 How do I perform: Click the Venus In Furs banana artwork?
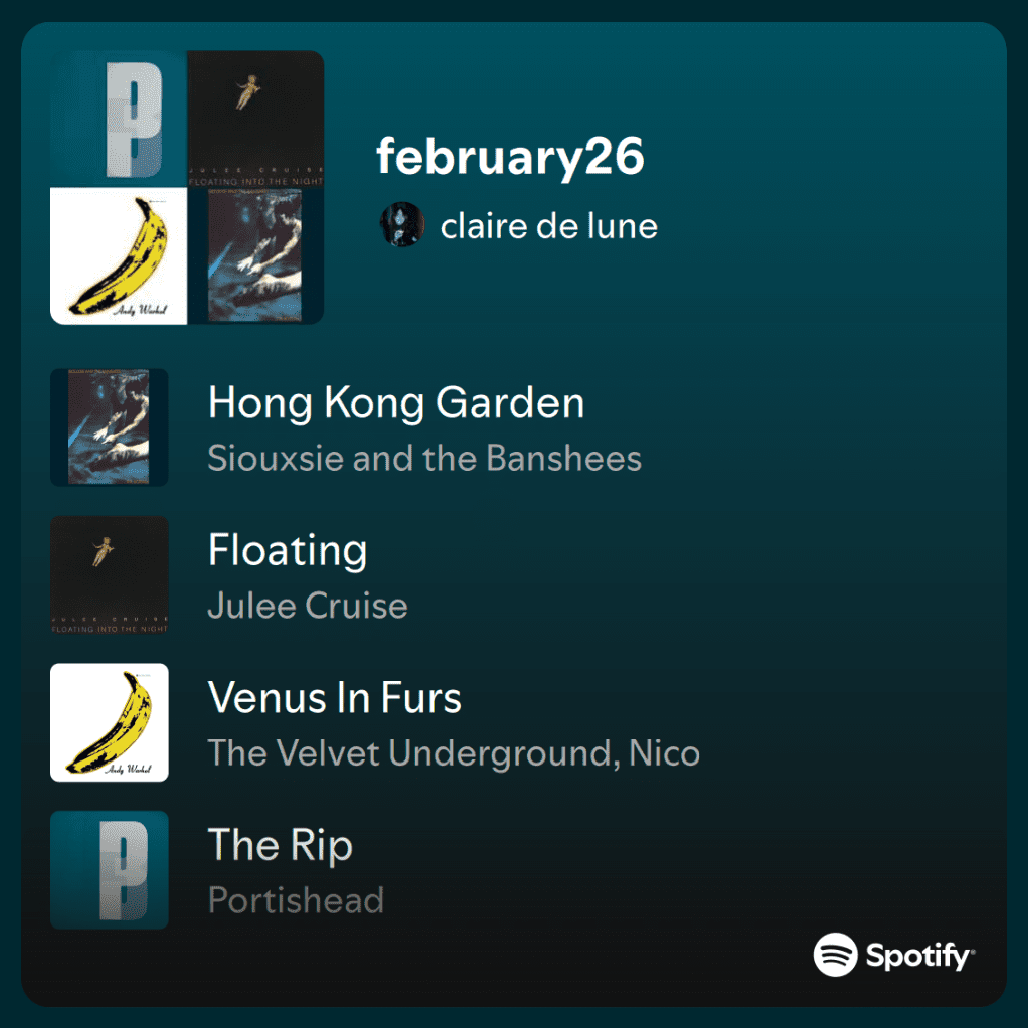coord(109,722)
